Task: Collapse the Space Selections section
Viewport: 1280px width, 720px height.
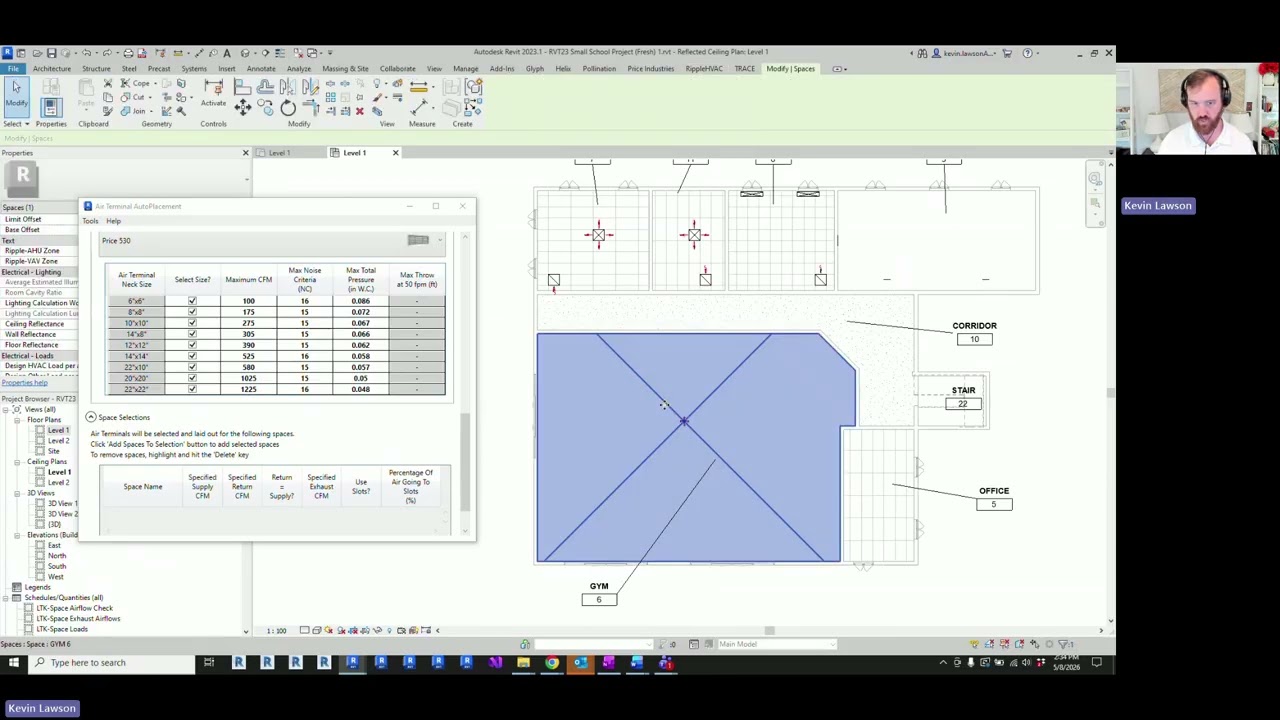Action: [x=90, y=417]
